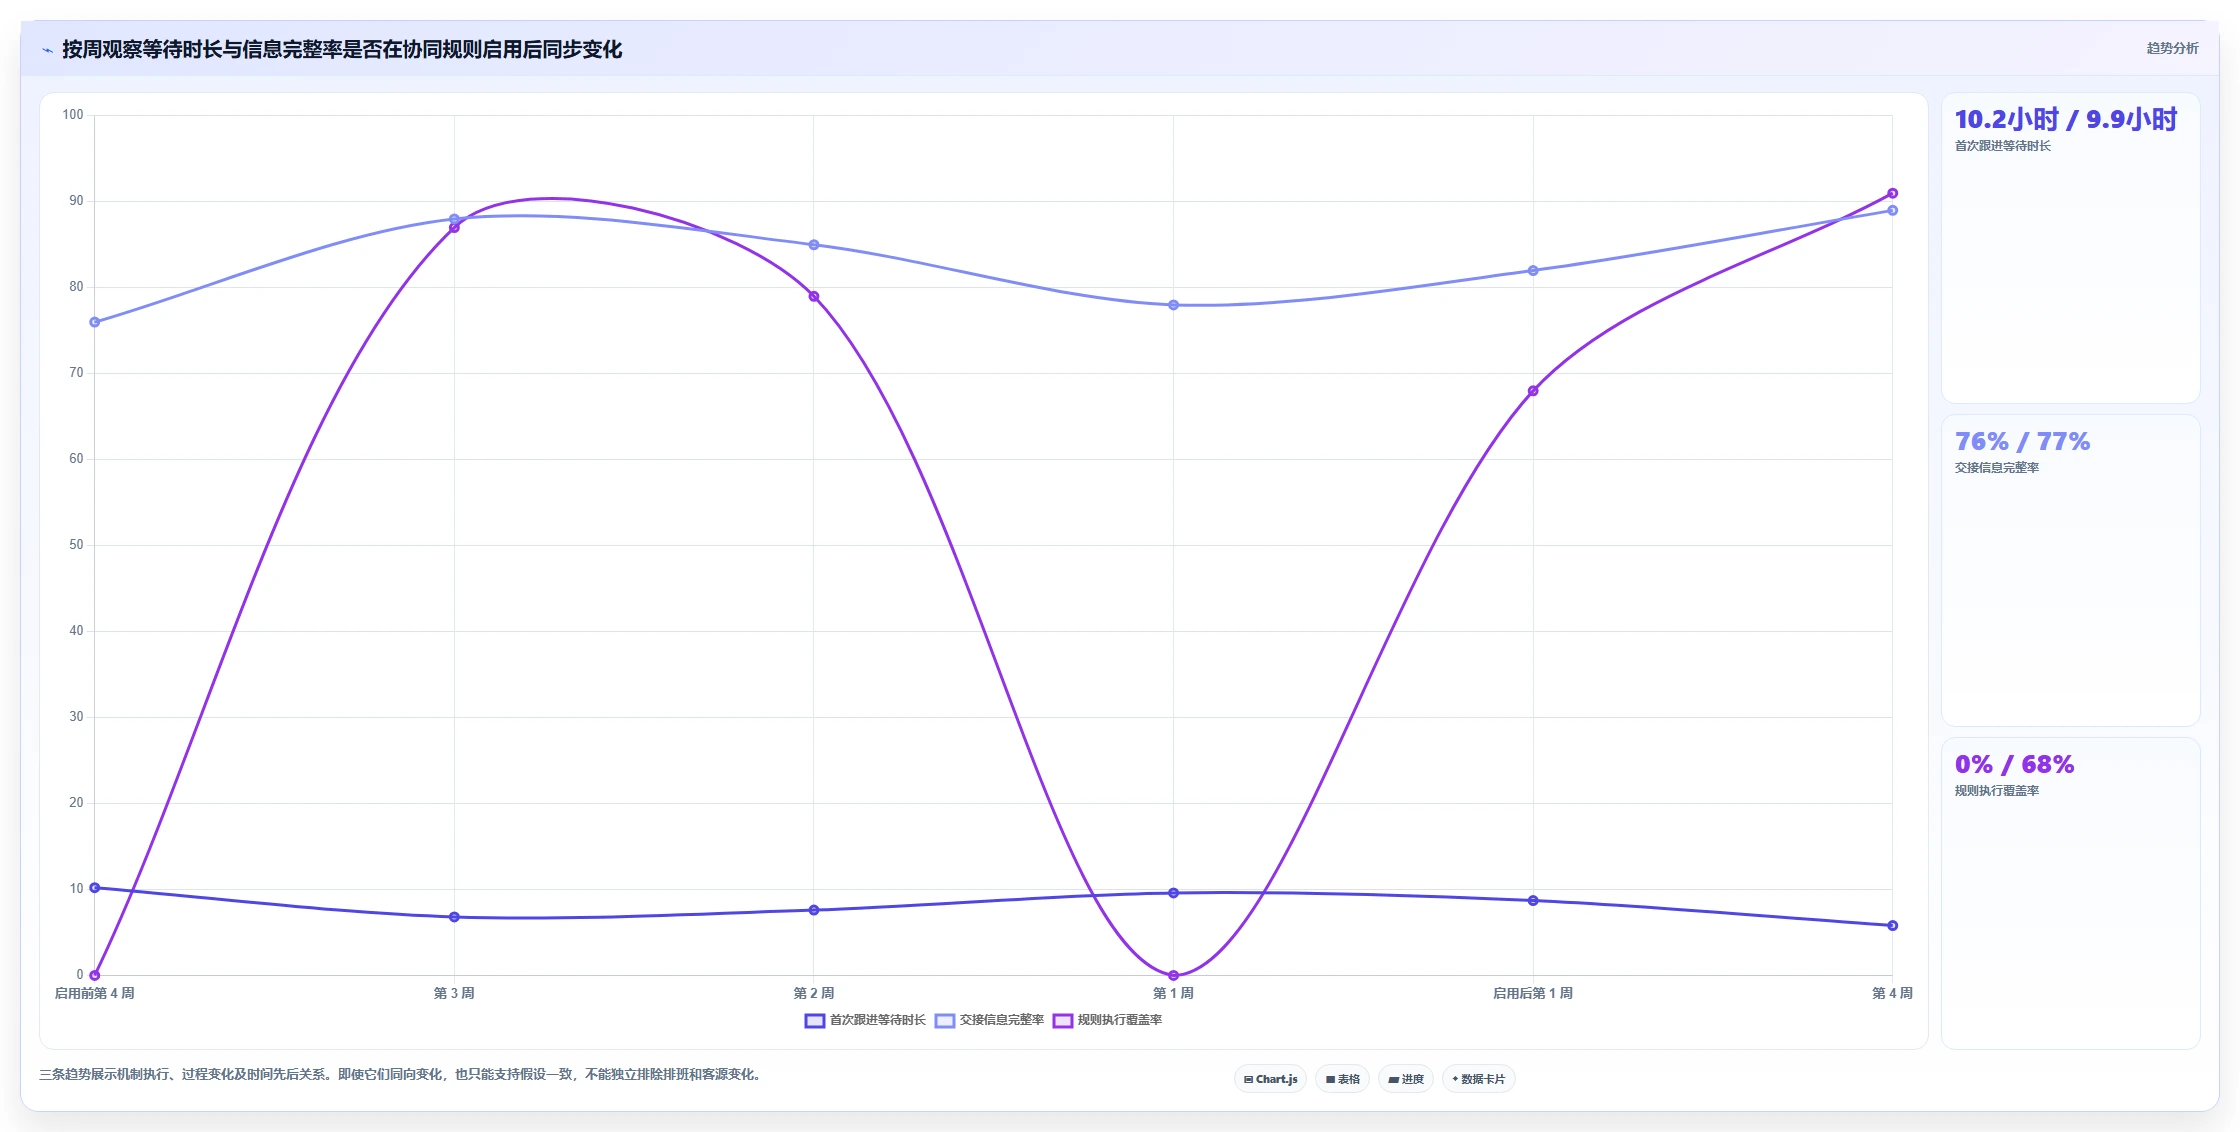This screenshot has height=1132, width=2240.
Task: Select the Chart.js chip
Action: tap(1270, 1079)
